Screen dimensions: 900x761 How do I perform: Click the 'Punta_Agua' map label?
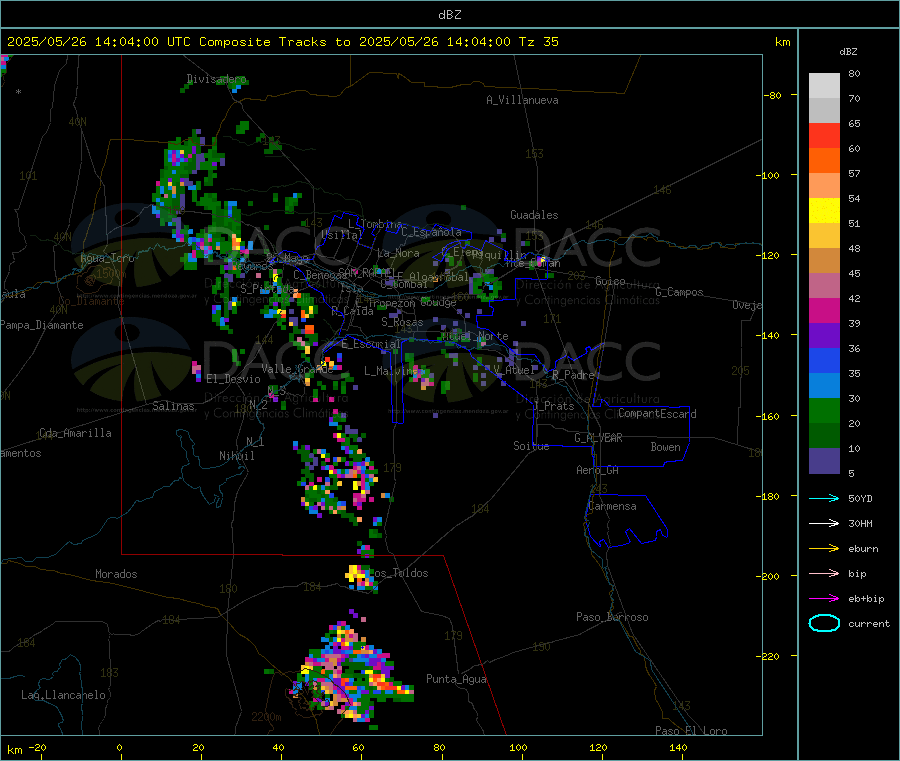click(456, 679)
